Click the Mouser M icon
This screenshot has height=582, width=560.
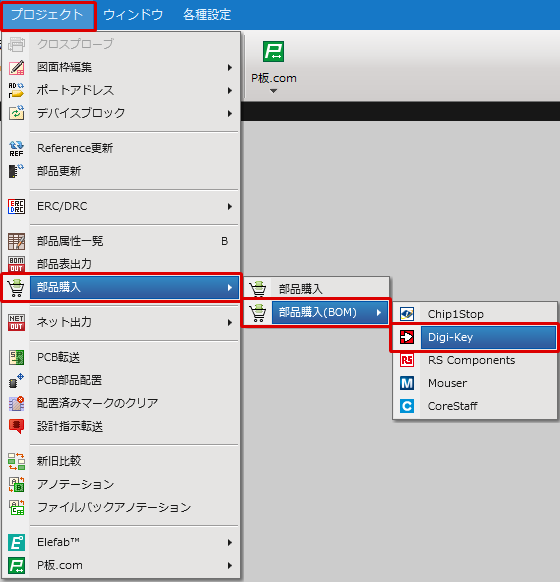[407, 383]
